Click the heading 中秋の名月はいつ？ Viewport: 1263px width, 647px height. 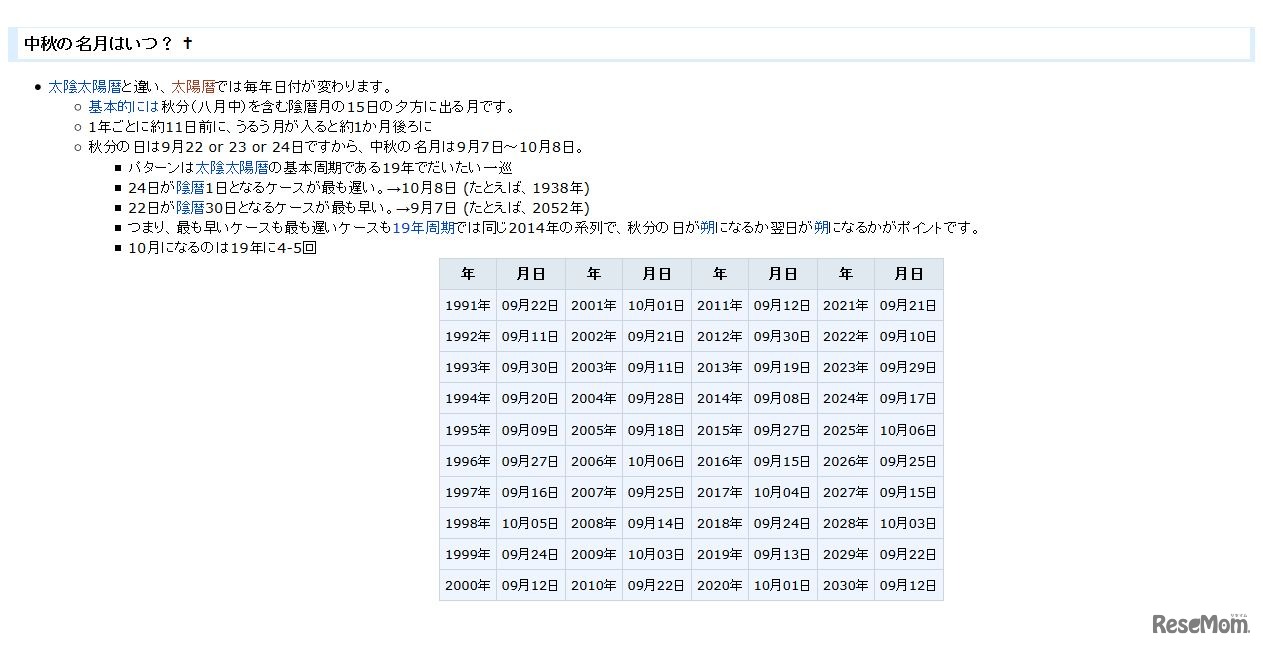[91, 43]
